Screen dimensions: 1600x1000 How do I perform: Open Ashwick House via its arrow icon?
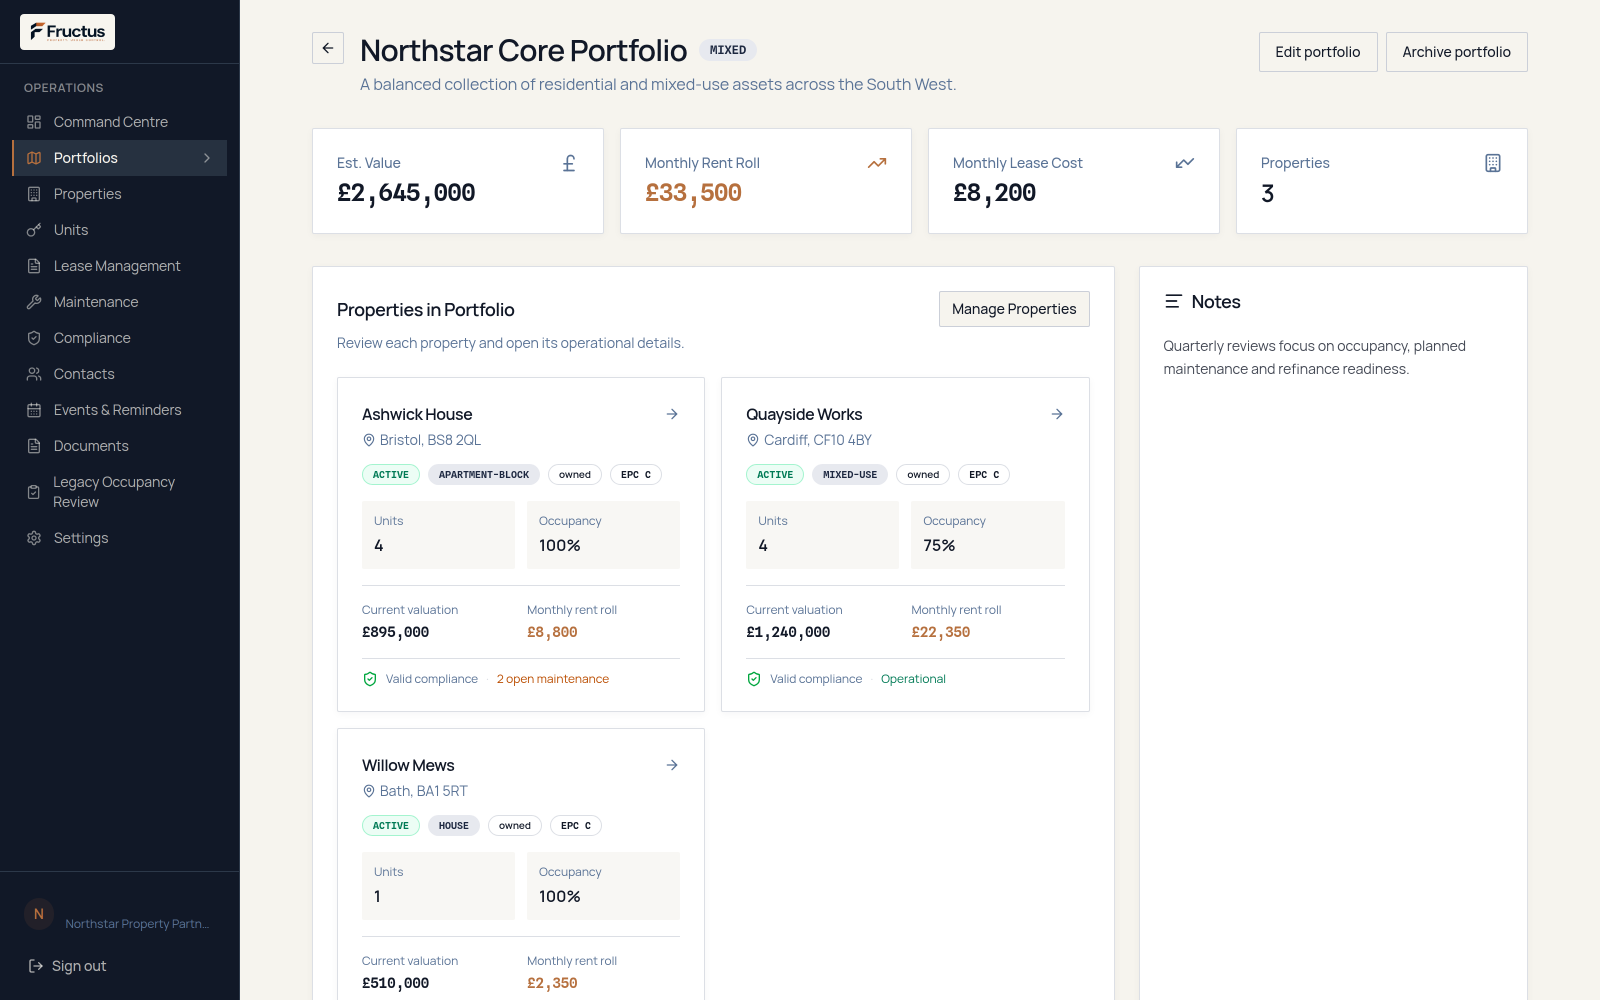click(x=672, y=414)
